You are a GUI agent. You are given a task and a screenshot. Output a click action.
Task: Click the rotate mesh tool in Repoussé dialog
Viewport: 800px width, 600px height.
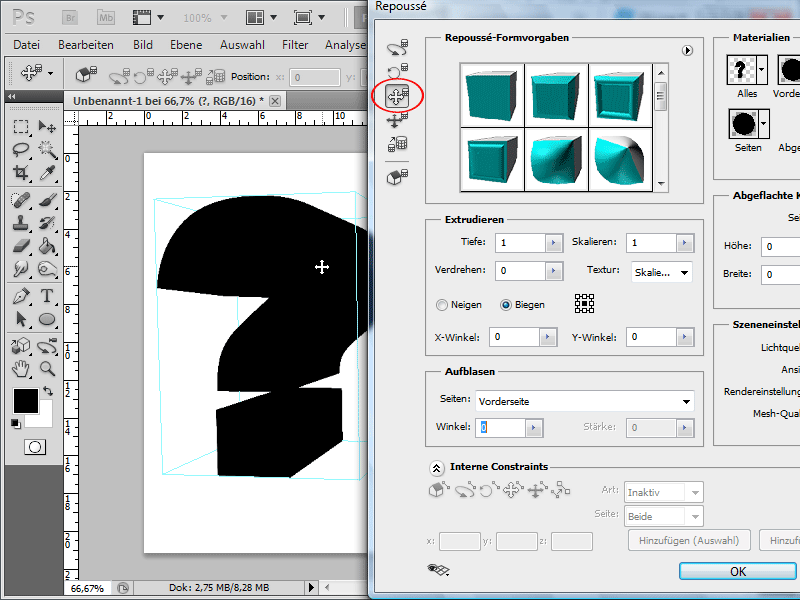[x=397, y=47]
